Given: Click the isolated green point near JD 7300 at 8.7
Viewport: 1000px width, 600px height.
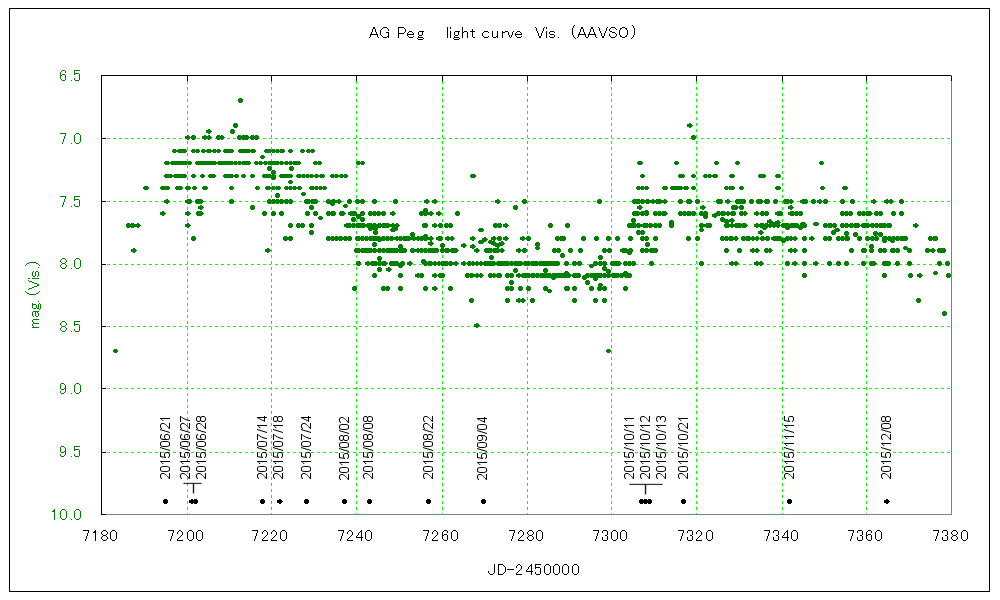Looking at the screenshot, I should (608, 351).
